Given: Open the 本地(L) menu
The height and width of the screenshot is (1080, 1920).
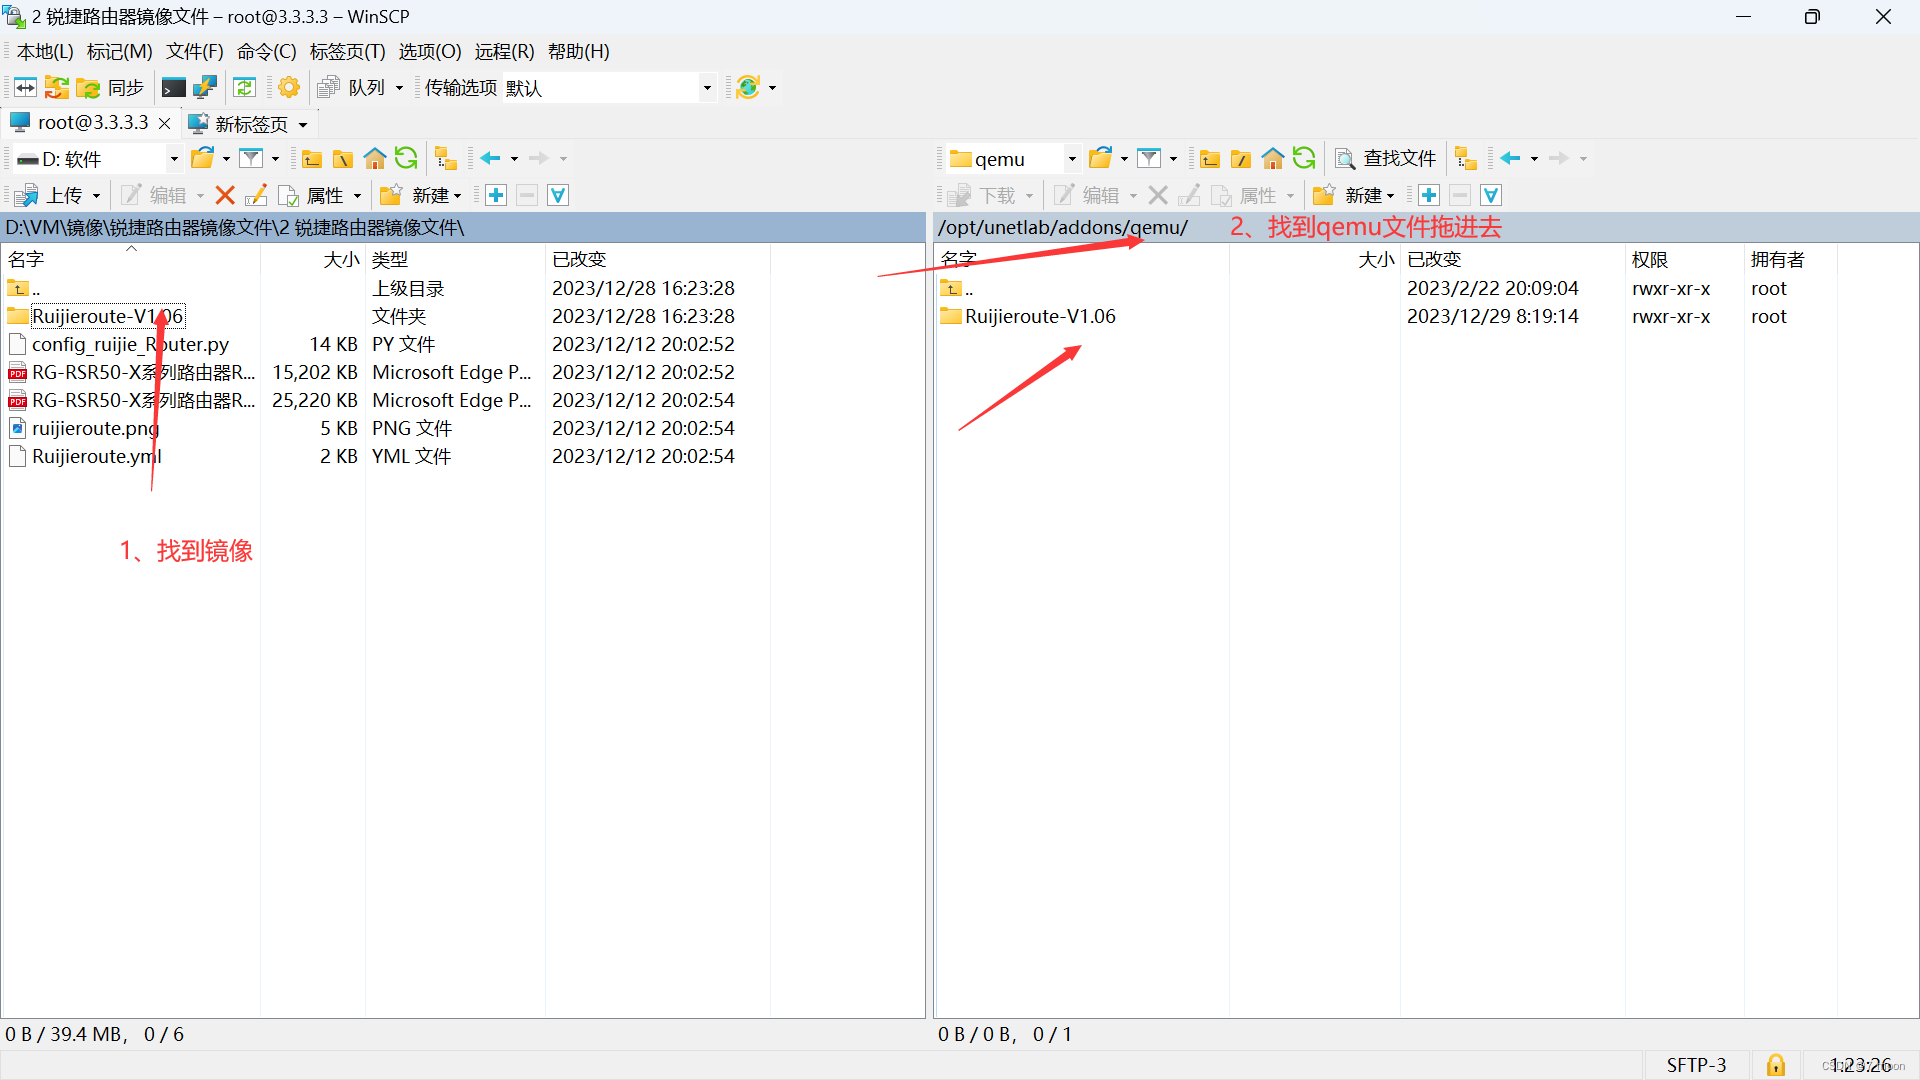Looking at the screenshot, I should coord(45,51).
